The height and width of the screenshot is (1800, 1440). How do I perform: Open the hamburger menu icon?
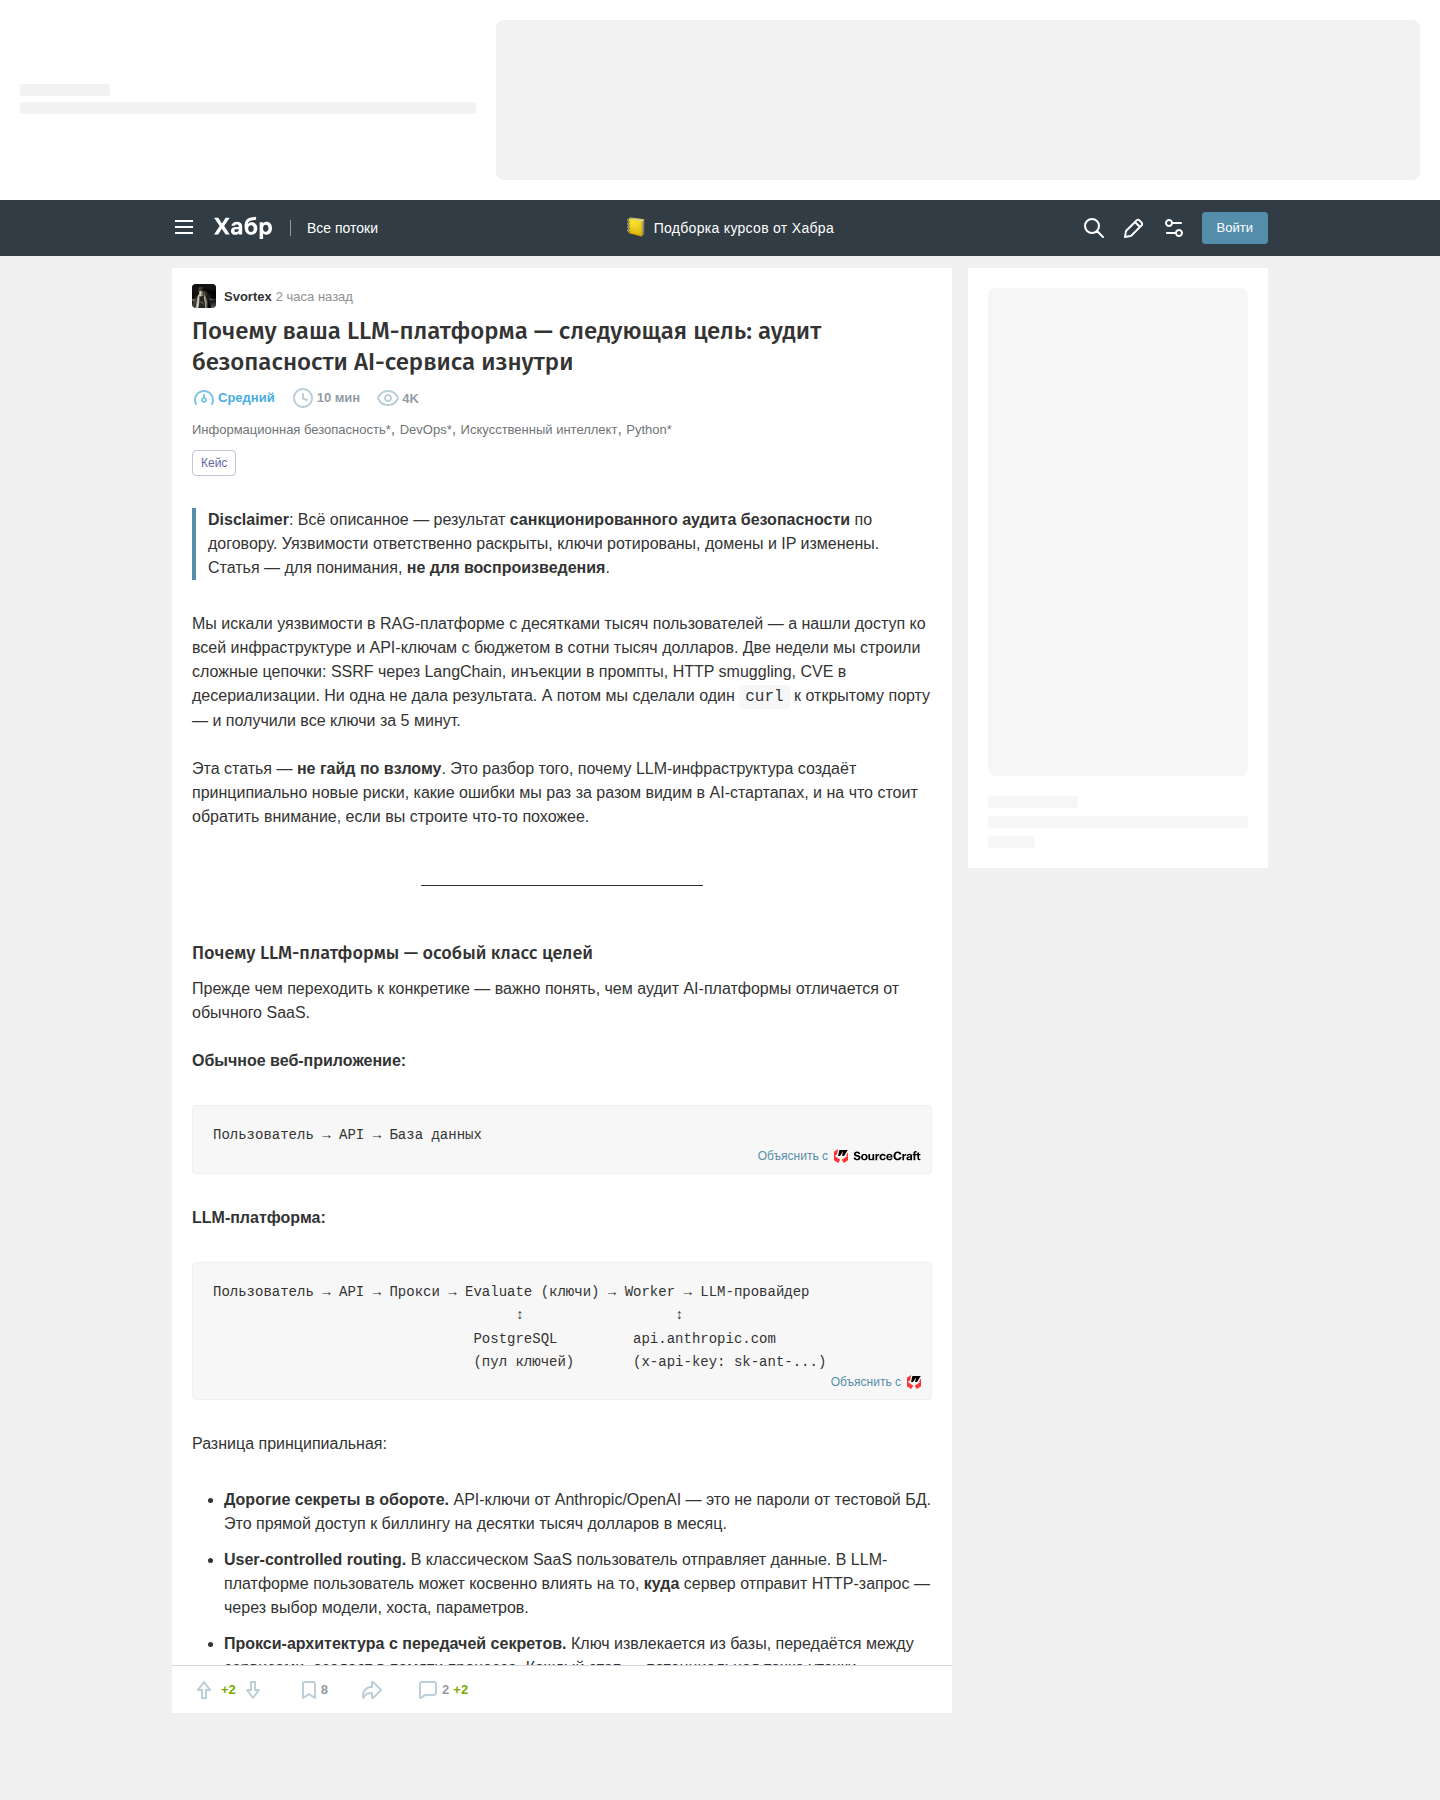pos(184,228)
